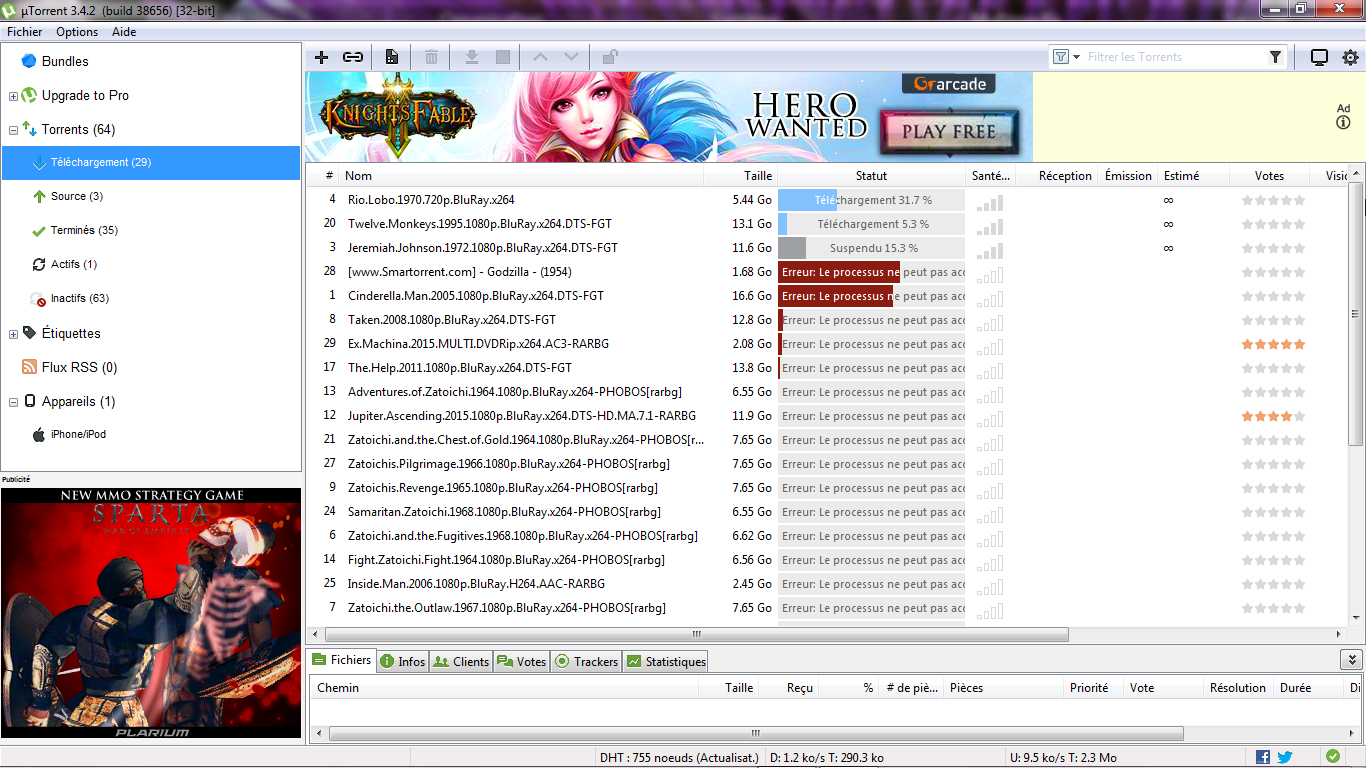Open the remote monitor icon in toolbar
Viewport: 1366px width, 768px height.
tap(1319, 57)
